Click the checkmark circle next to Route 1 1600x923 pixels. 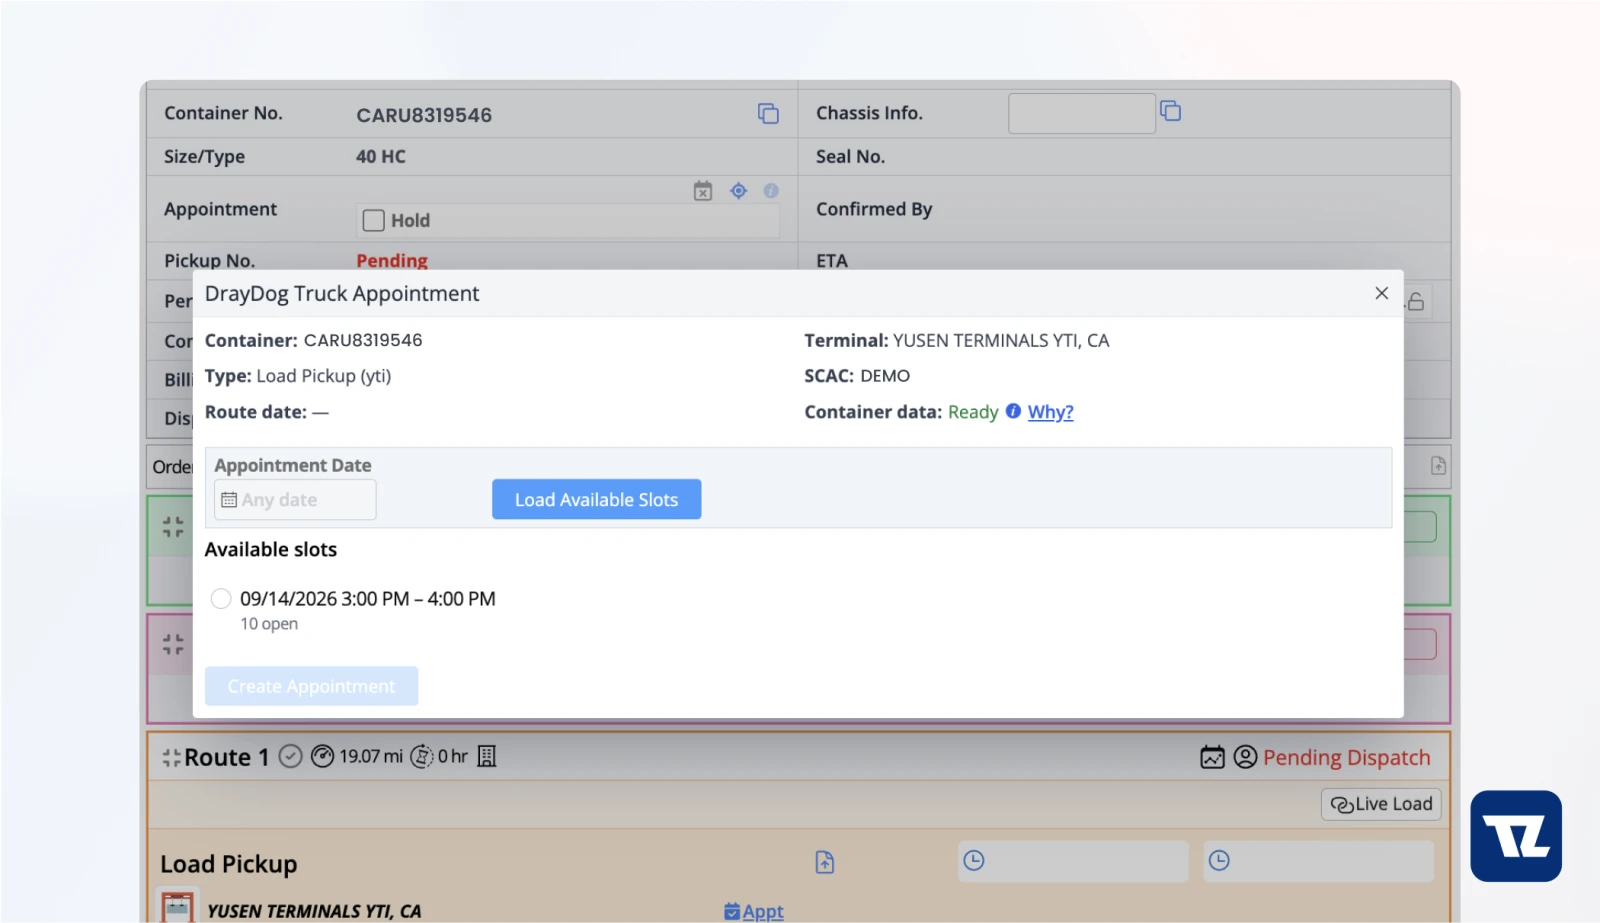pyautogui.click(x=290, y=757)
